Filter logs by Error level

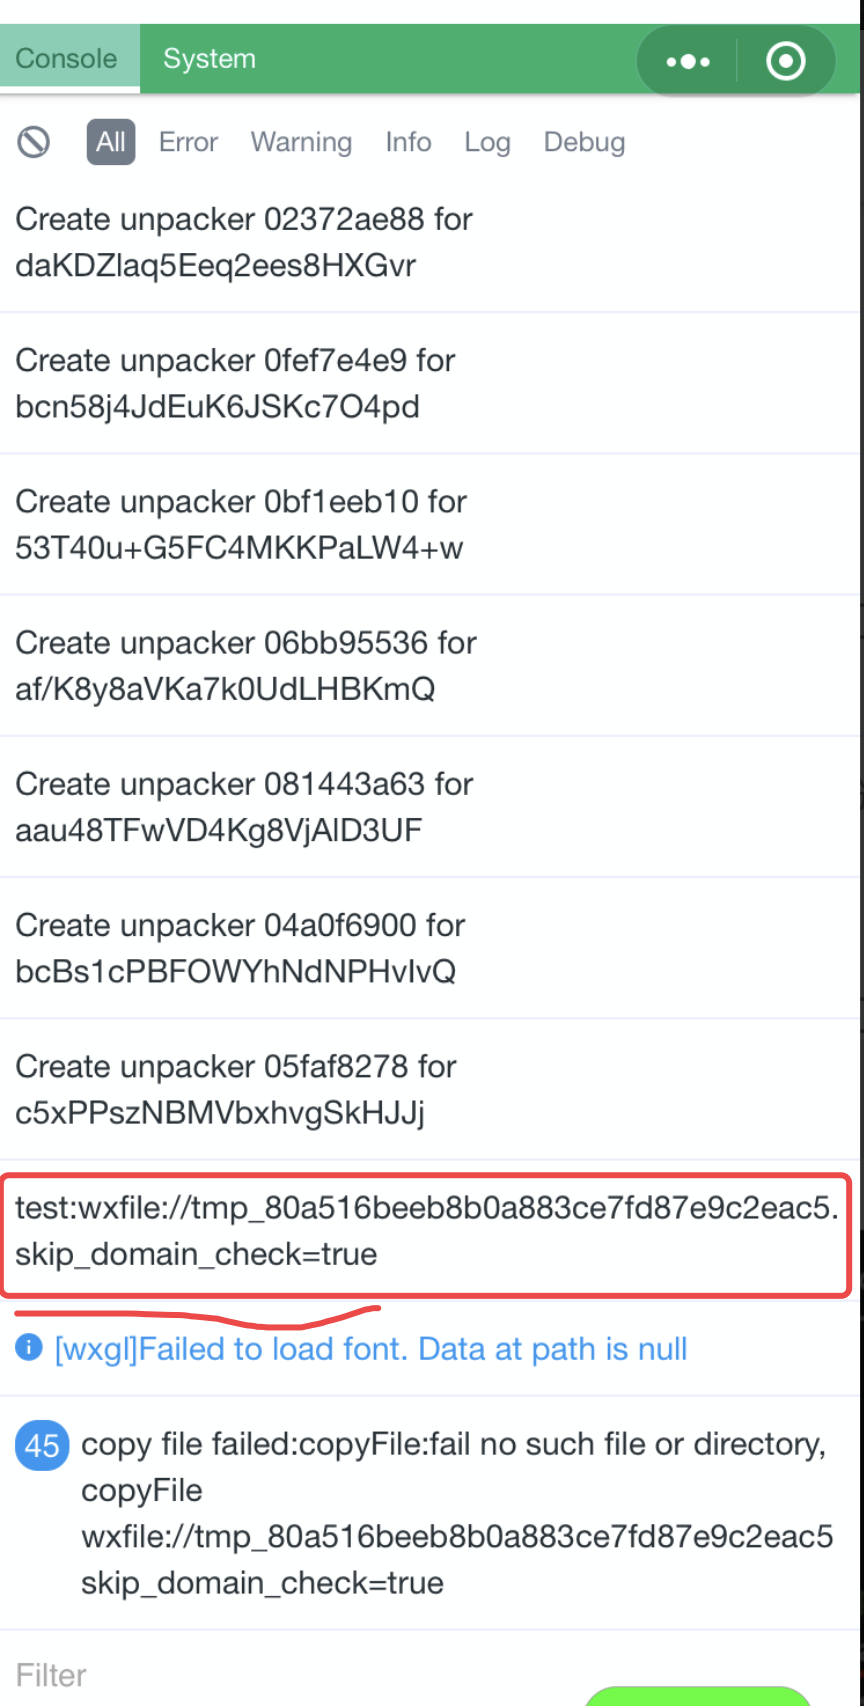tap(188, 142)
